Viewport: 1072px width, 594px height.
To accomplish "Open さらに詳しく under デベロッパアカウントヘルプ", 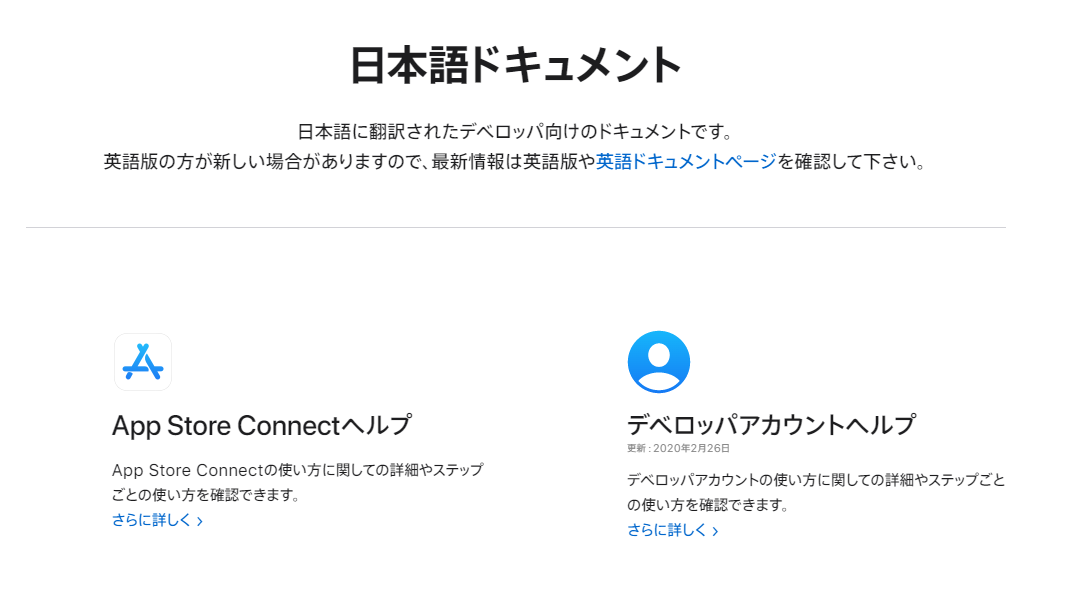I will click(667, 533).
